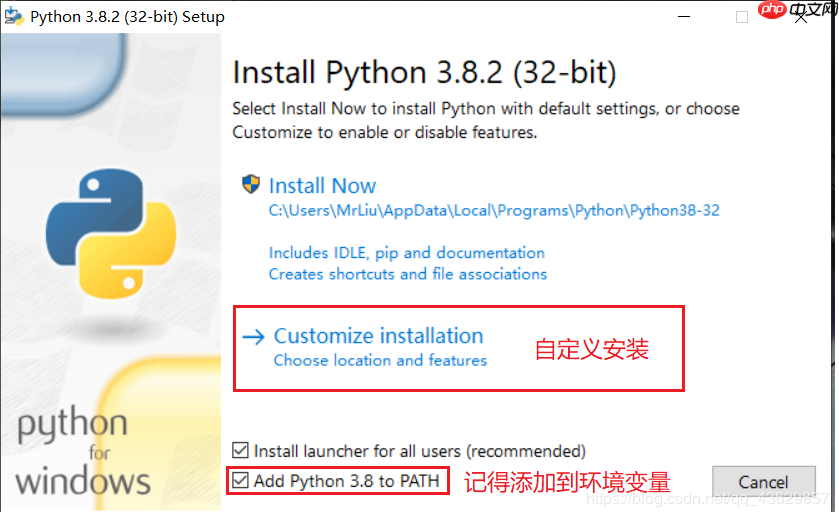Close the Python 3.8.2 Setup window
839x517 pixels.
tap(800, 18)
